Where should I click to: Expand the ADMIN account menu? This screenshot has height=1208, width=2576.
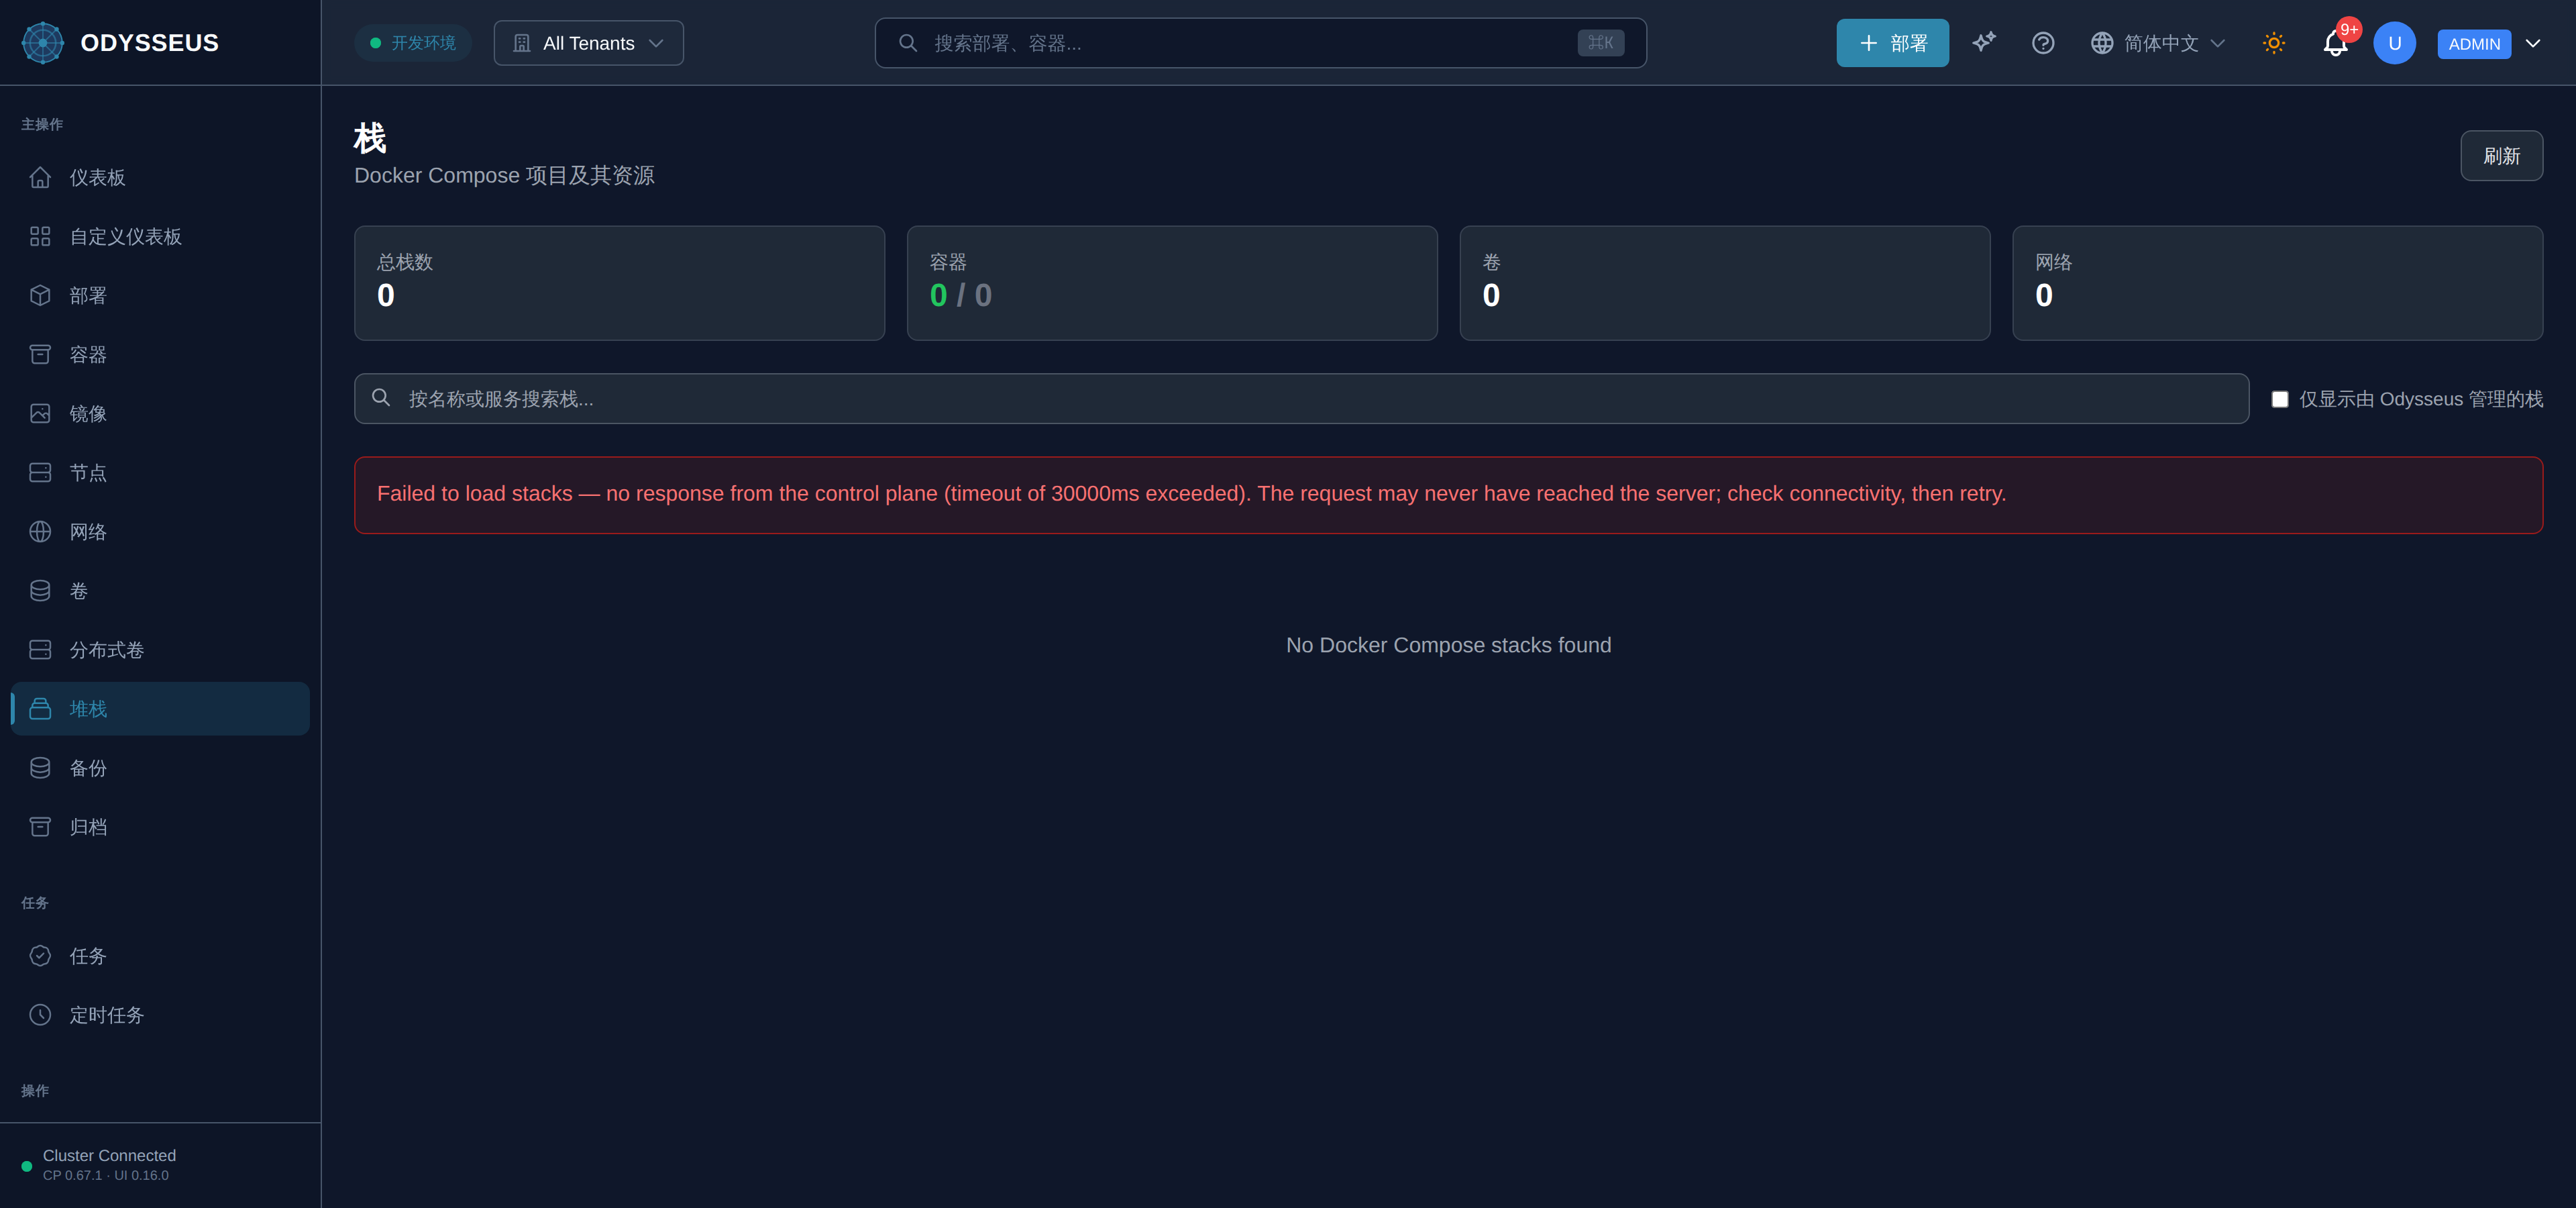click(2489, 43)
